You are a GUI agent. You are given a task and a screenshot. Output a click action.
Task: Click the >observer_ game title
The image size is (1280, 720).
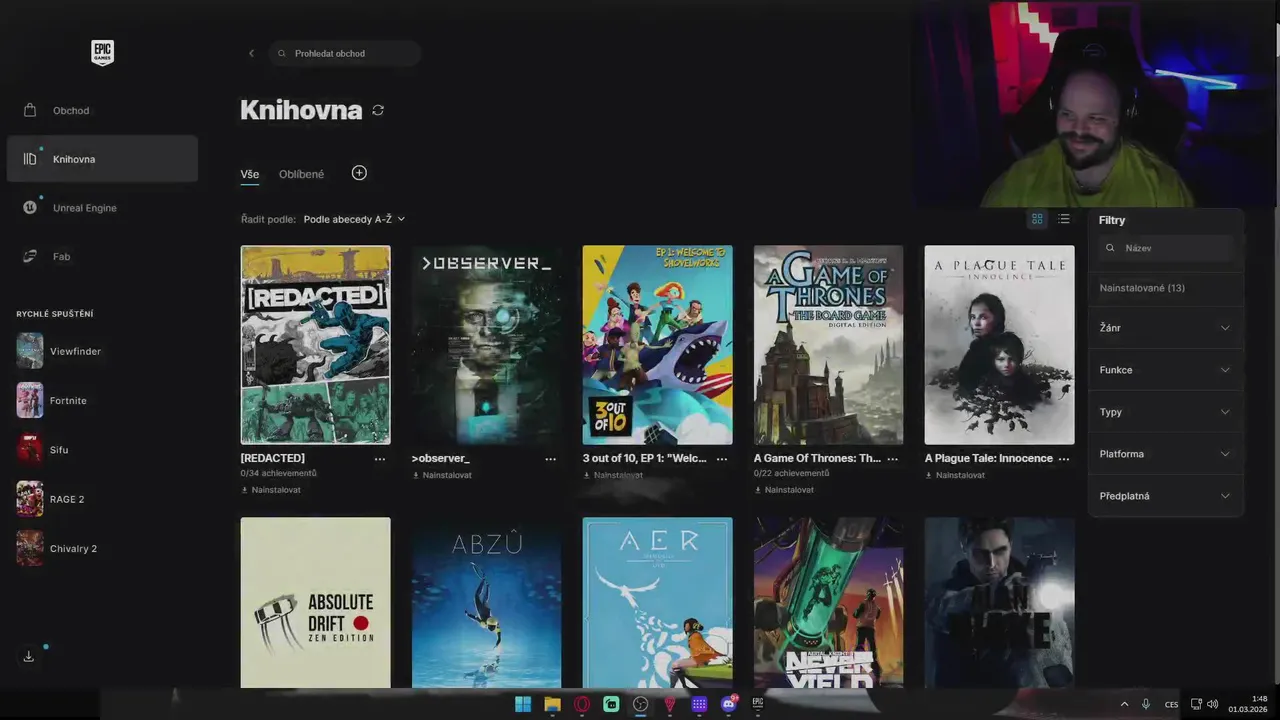click(441, 458)
